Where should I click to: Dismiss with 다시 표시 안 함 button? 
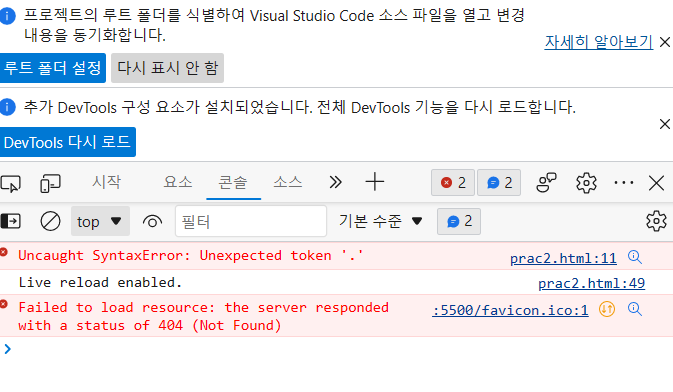point(167,68)
